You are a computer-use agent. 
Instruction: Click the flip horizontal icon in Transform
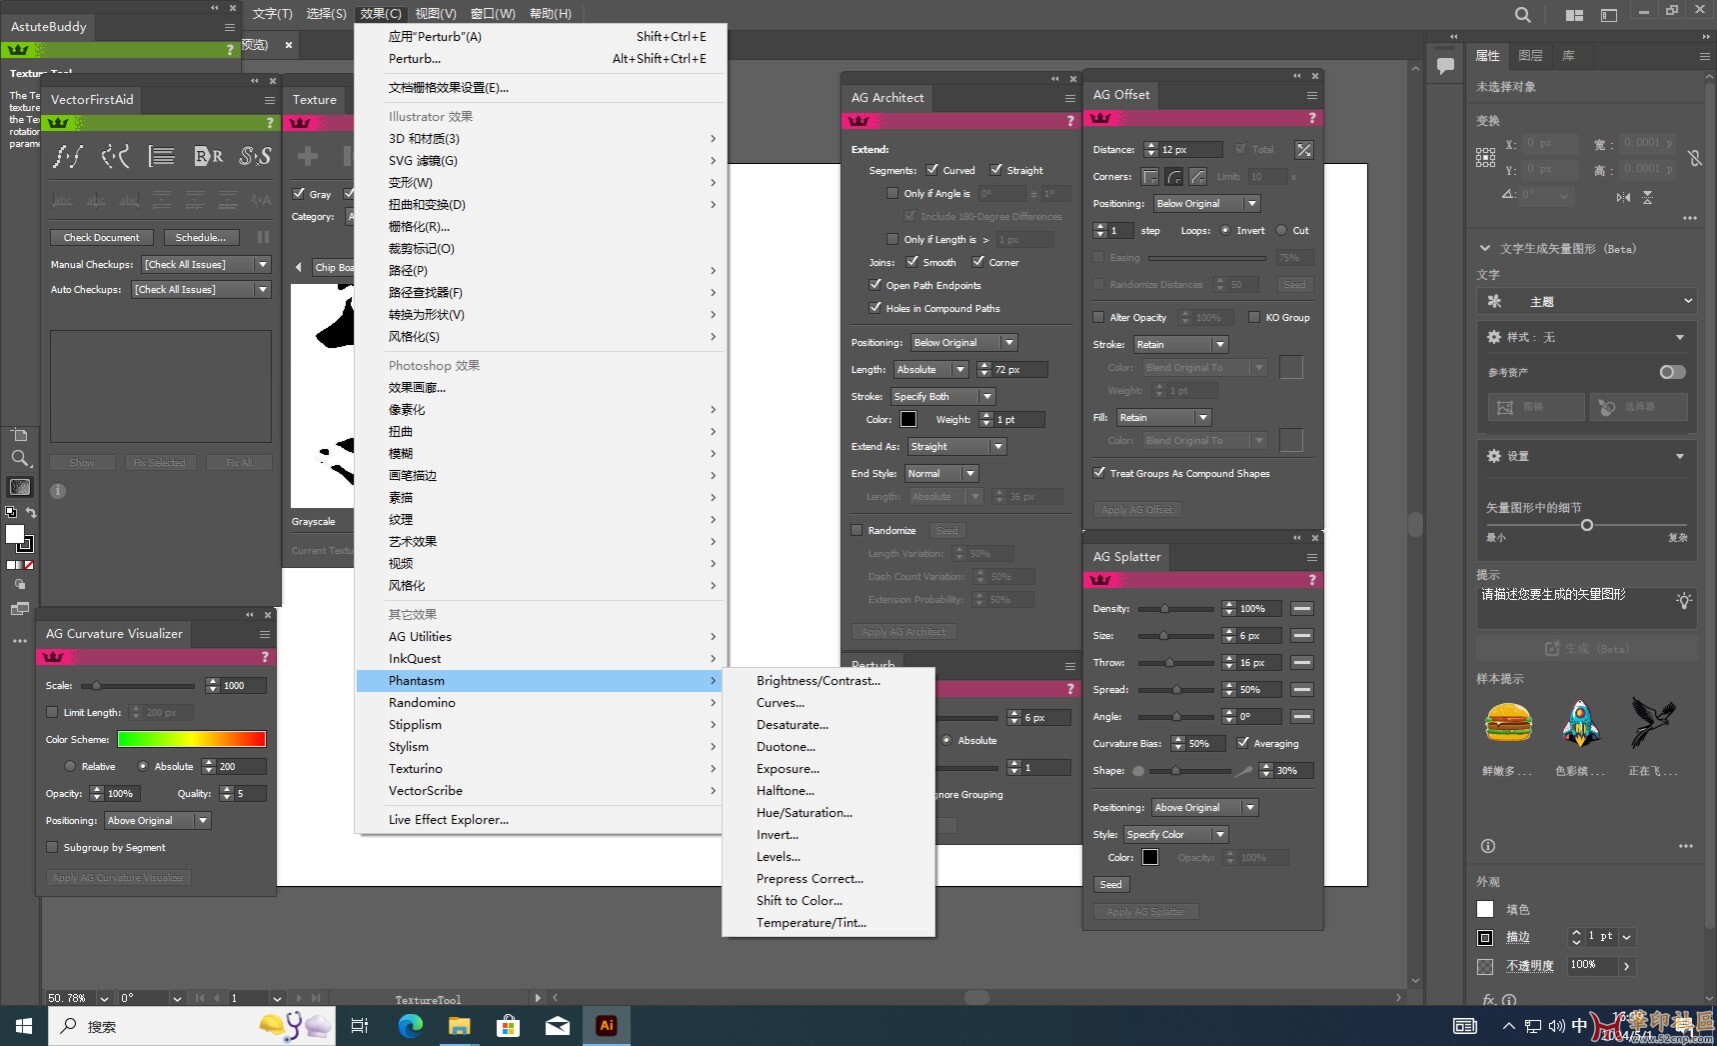(1623, 197)
